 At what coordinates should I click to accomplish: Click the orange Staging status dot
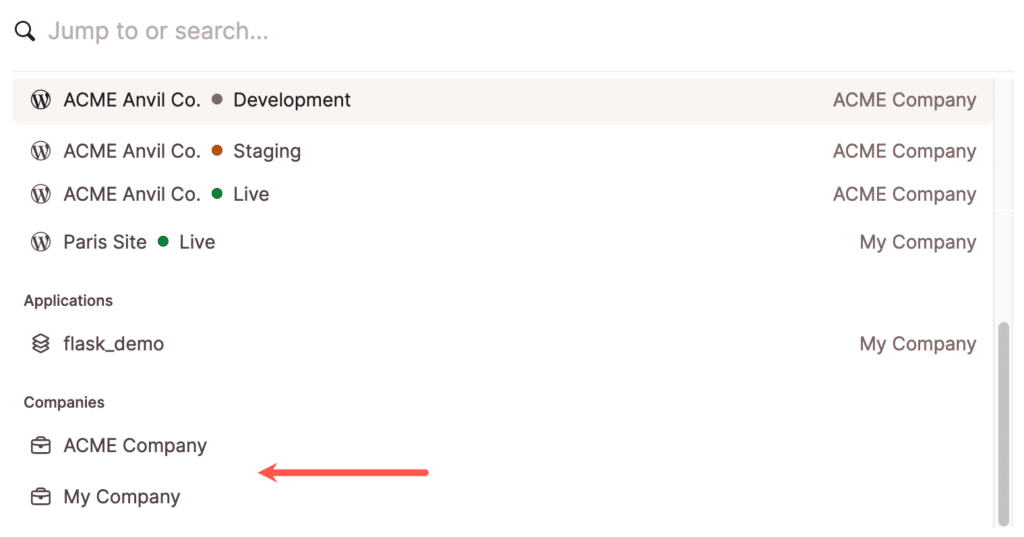217,151
